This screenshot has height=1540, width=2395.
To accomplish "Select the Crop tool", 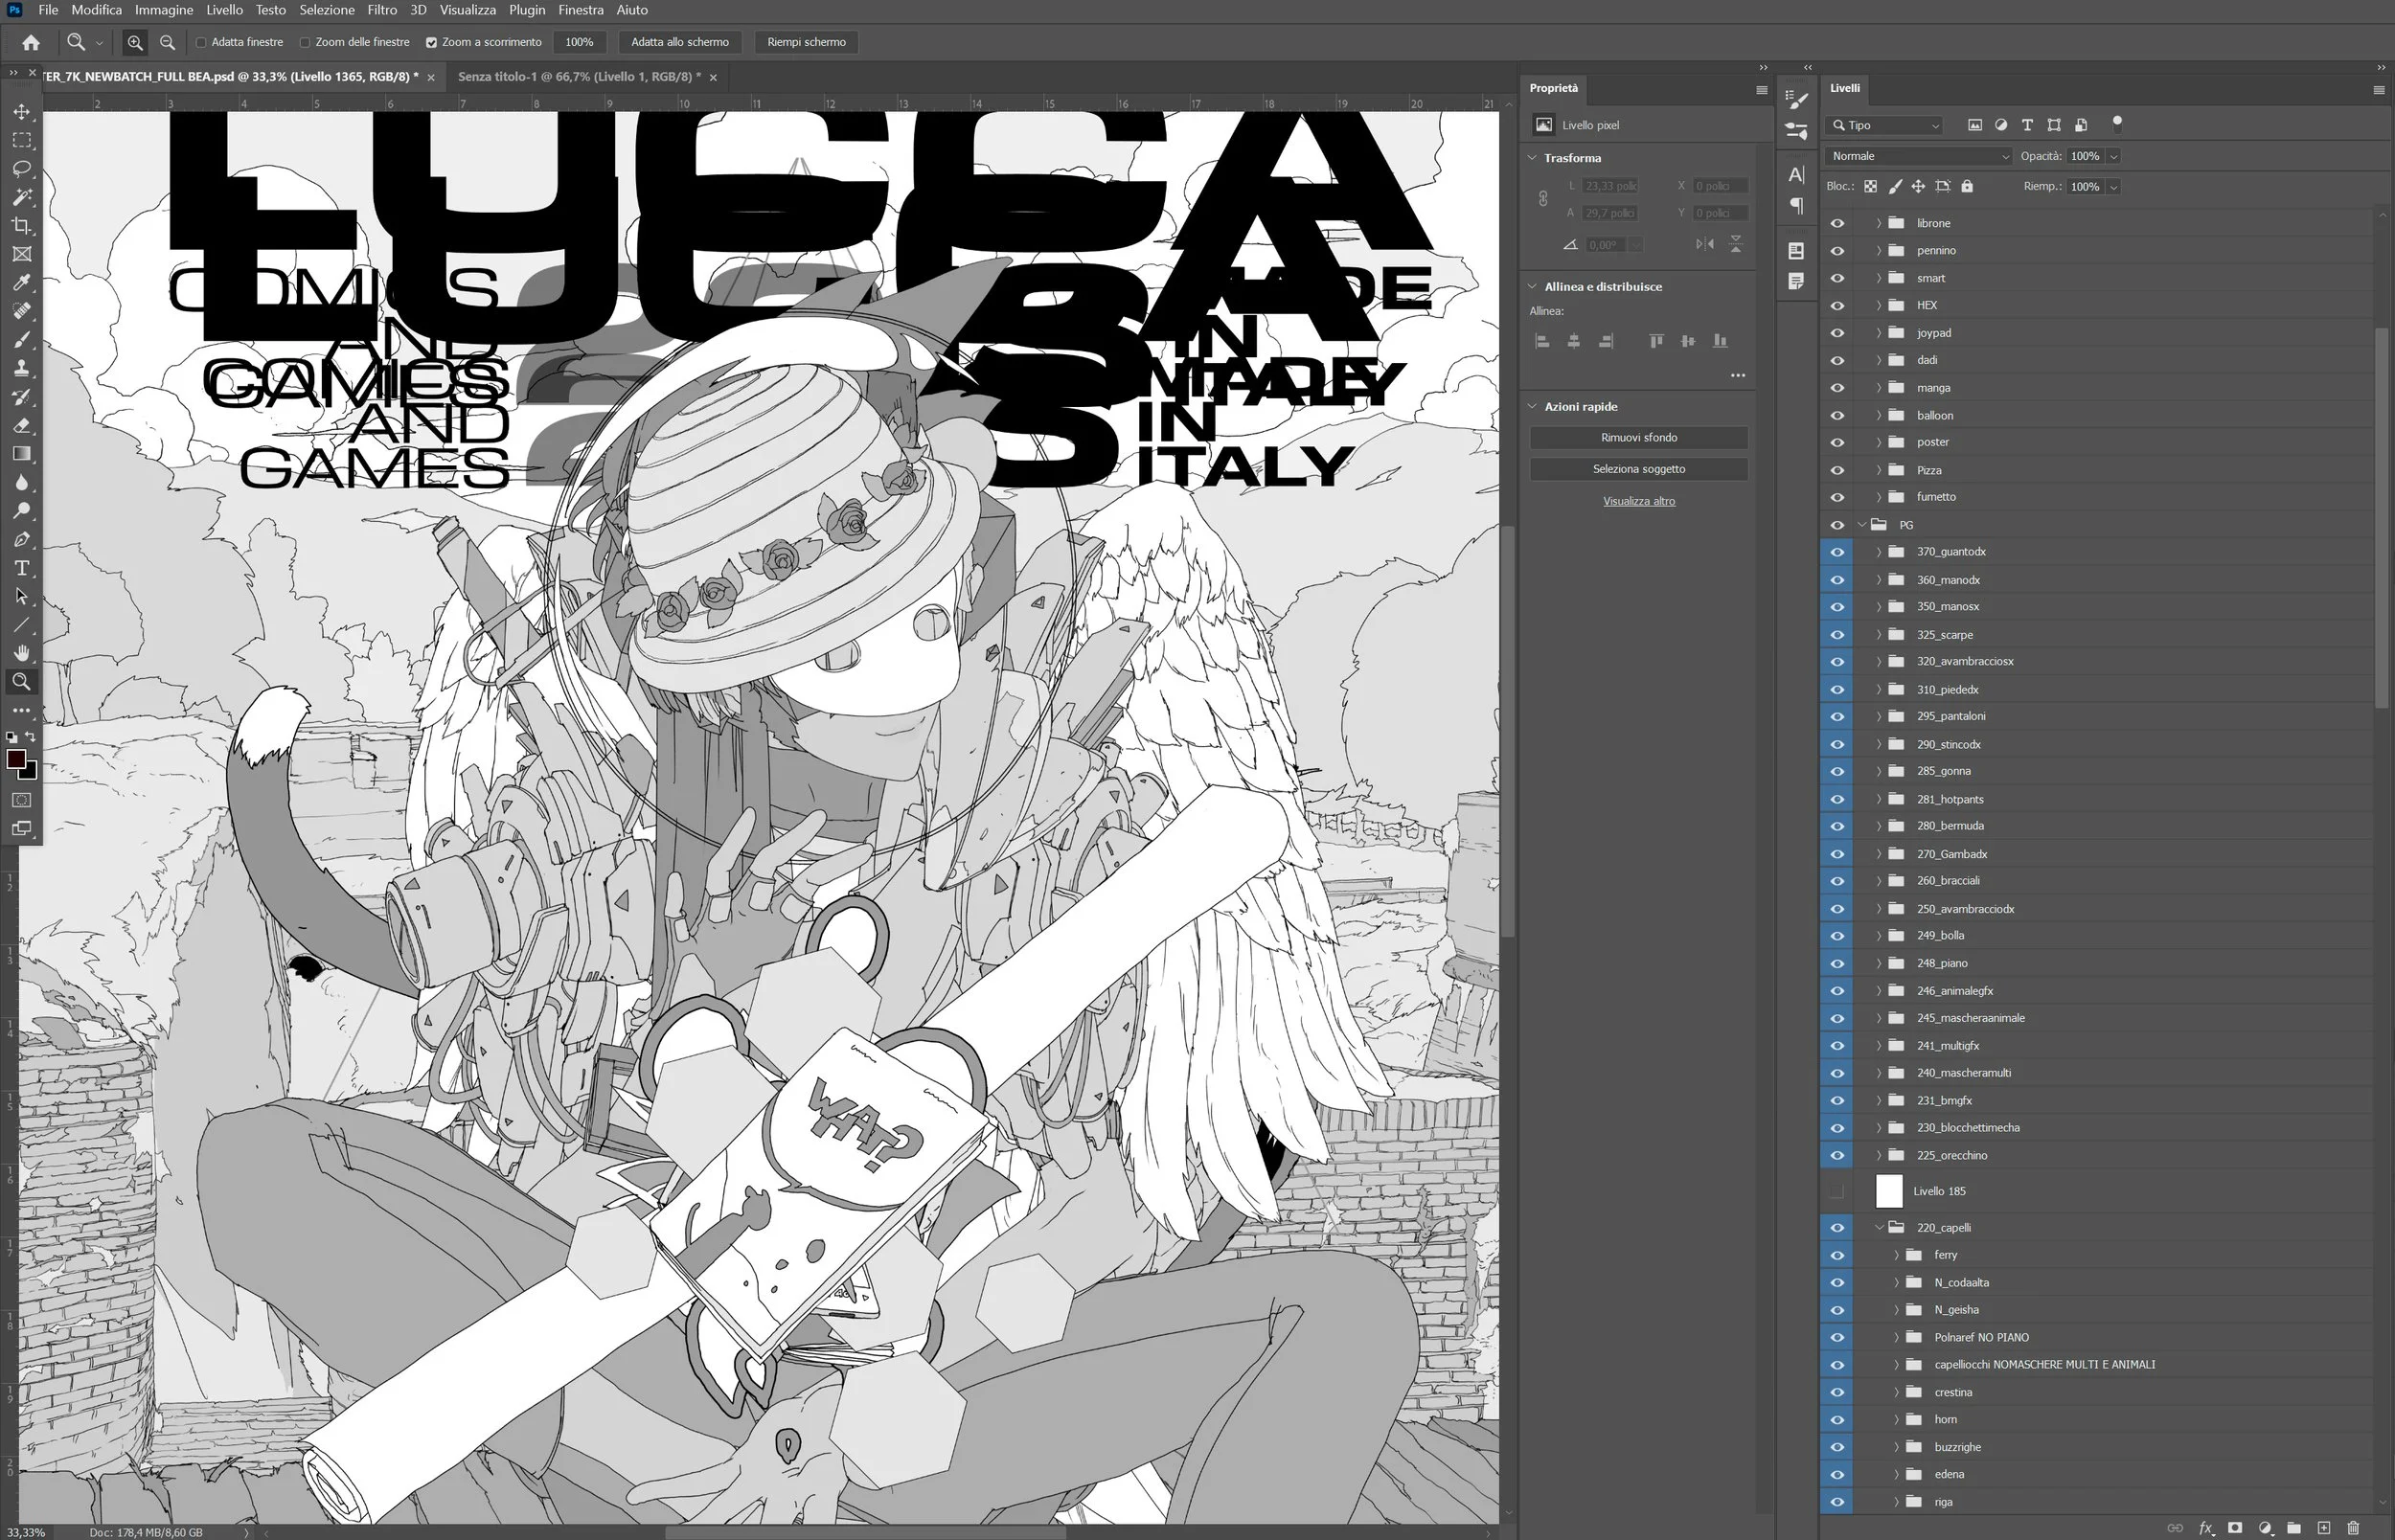I will (22, 226).
